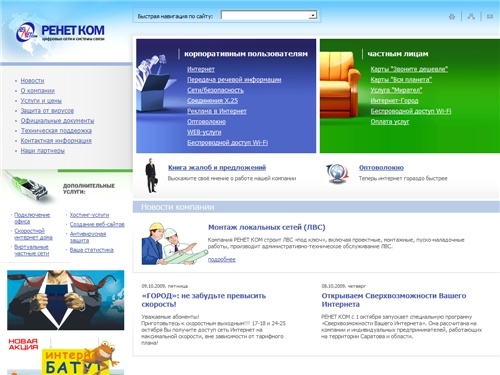500x375 pixels.
Task: Click Виртуальные частные сети link
Action: 32,250
